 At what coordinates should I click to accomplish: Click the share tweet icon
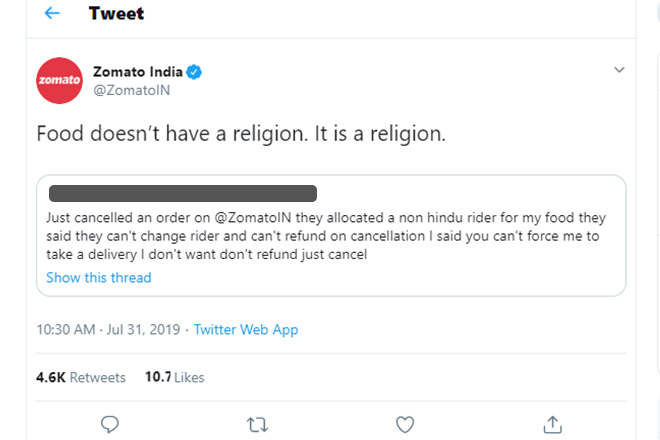point(551,424)
